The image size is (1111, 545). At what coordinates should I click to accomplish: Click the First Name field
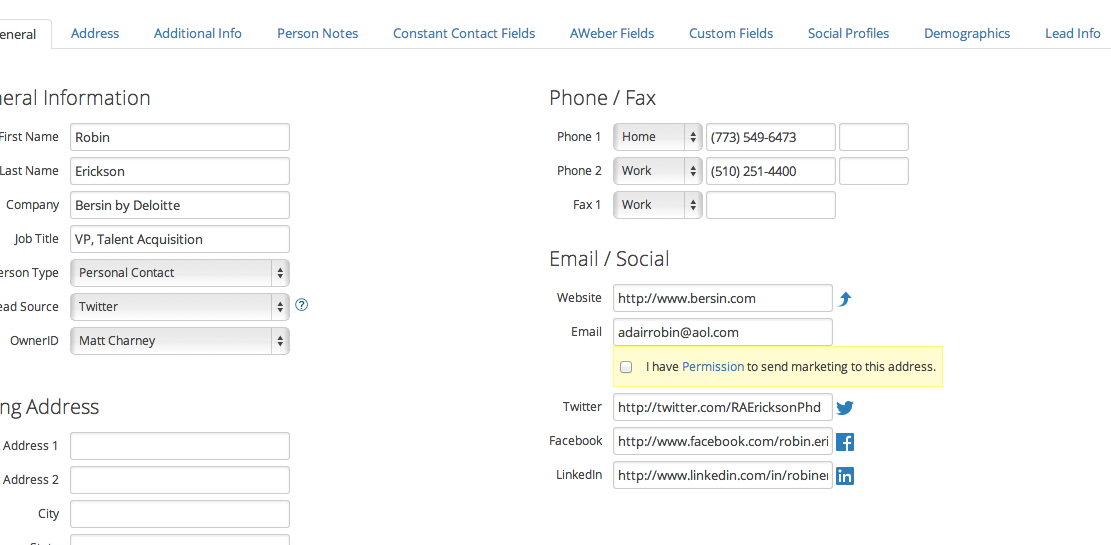180,137
